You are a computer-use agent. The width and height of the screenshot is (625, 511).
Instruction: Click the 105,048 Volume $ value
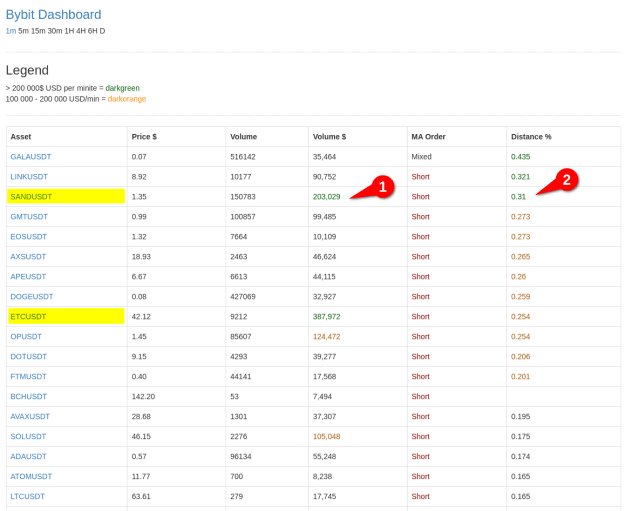pyautogui.click(x=326, y=436)
